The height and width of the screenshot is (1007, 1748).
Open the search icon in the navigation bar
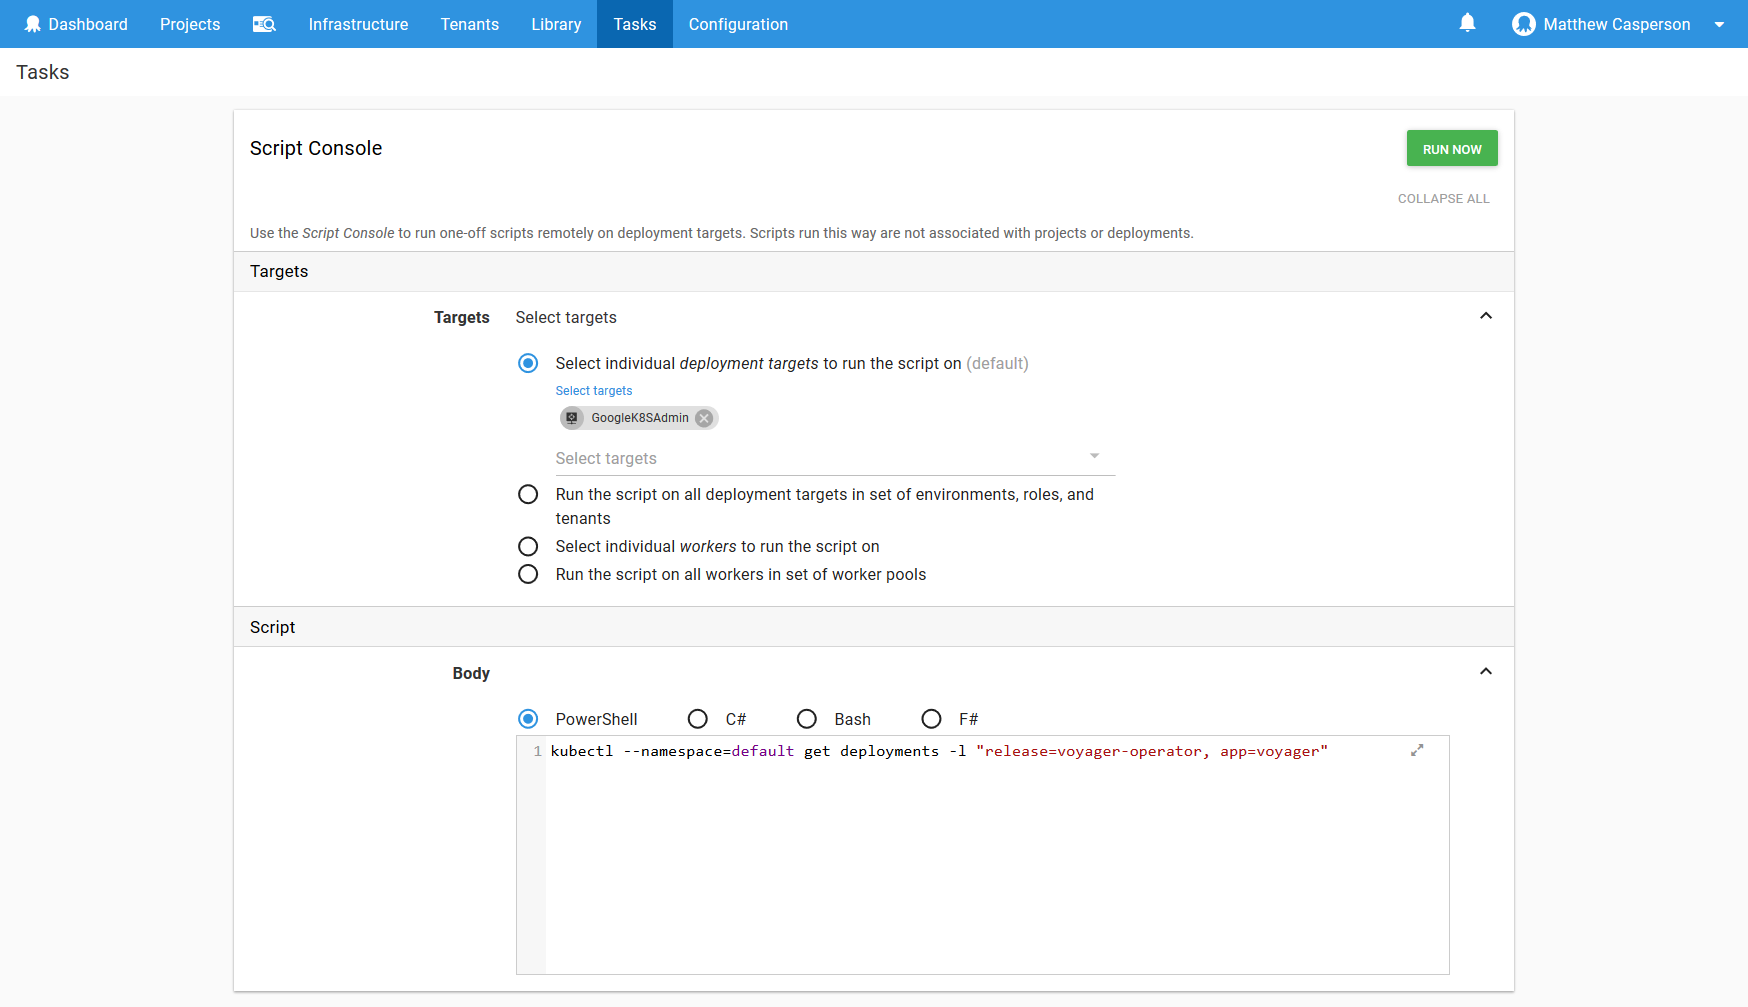(264, 24)
